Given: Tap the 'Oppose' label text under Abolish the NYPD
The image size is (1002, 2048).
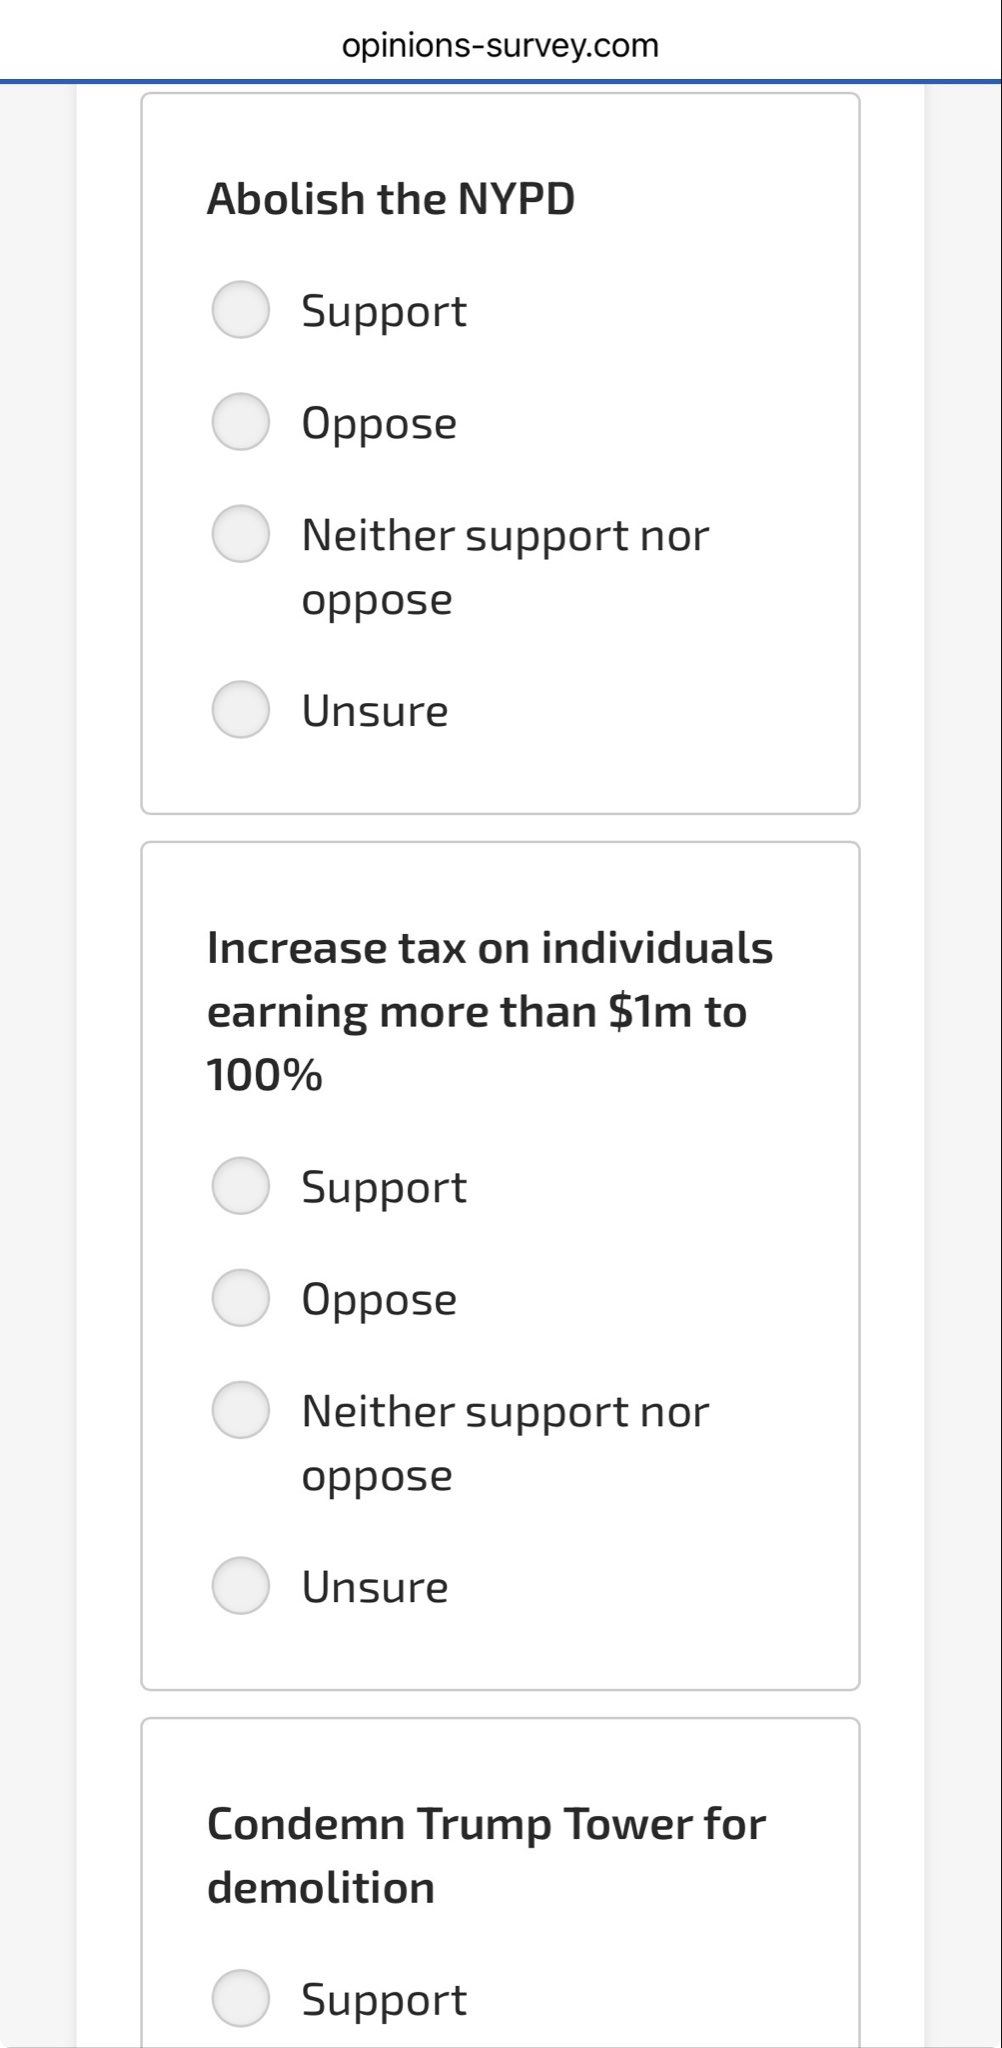Looking at the screenshot, I should click(379, 424).
